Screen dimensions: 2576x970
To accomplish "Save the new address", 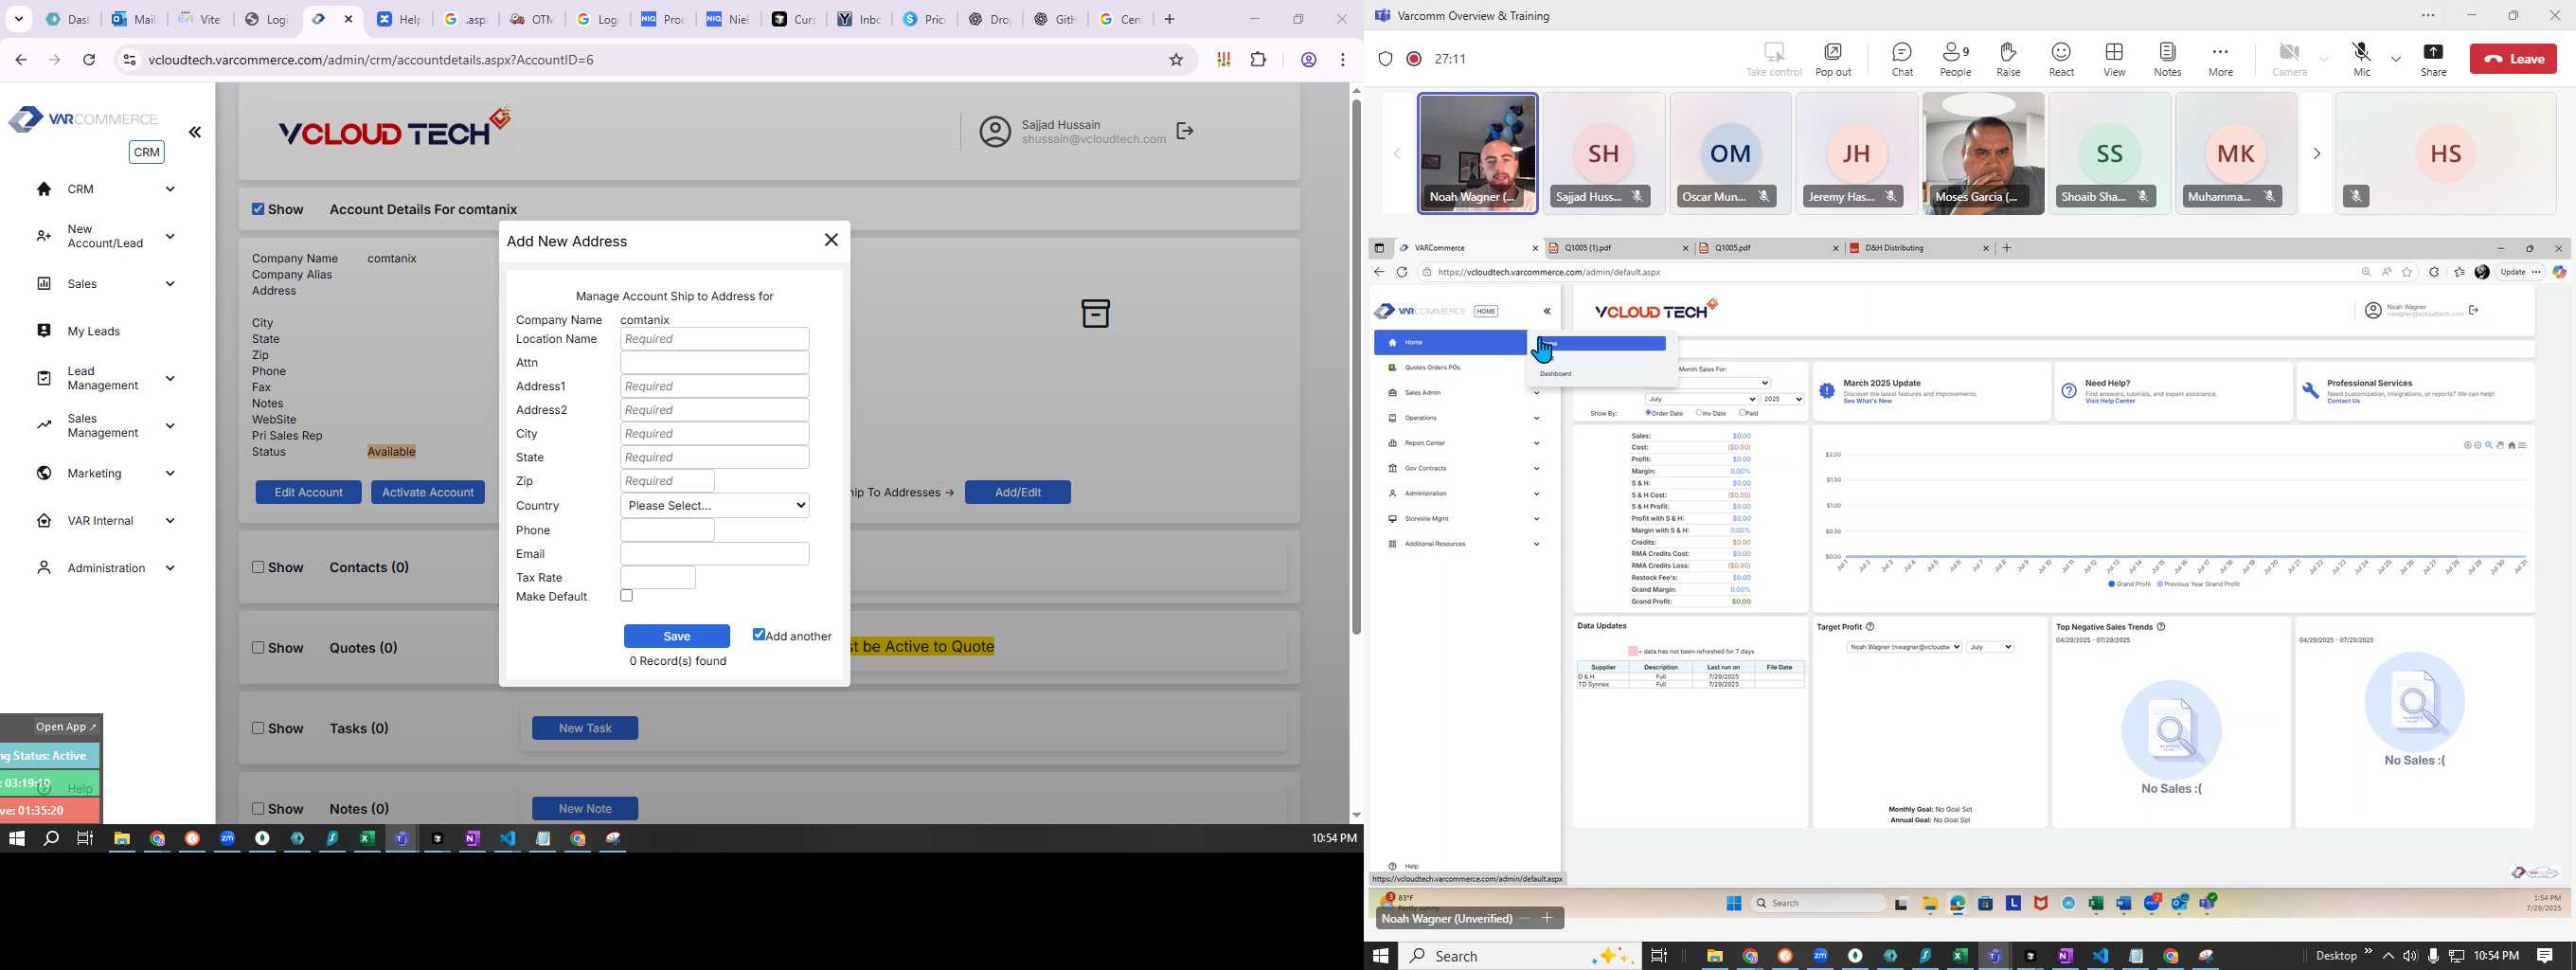I will [677, 636].
